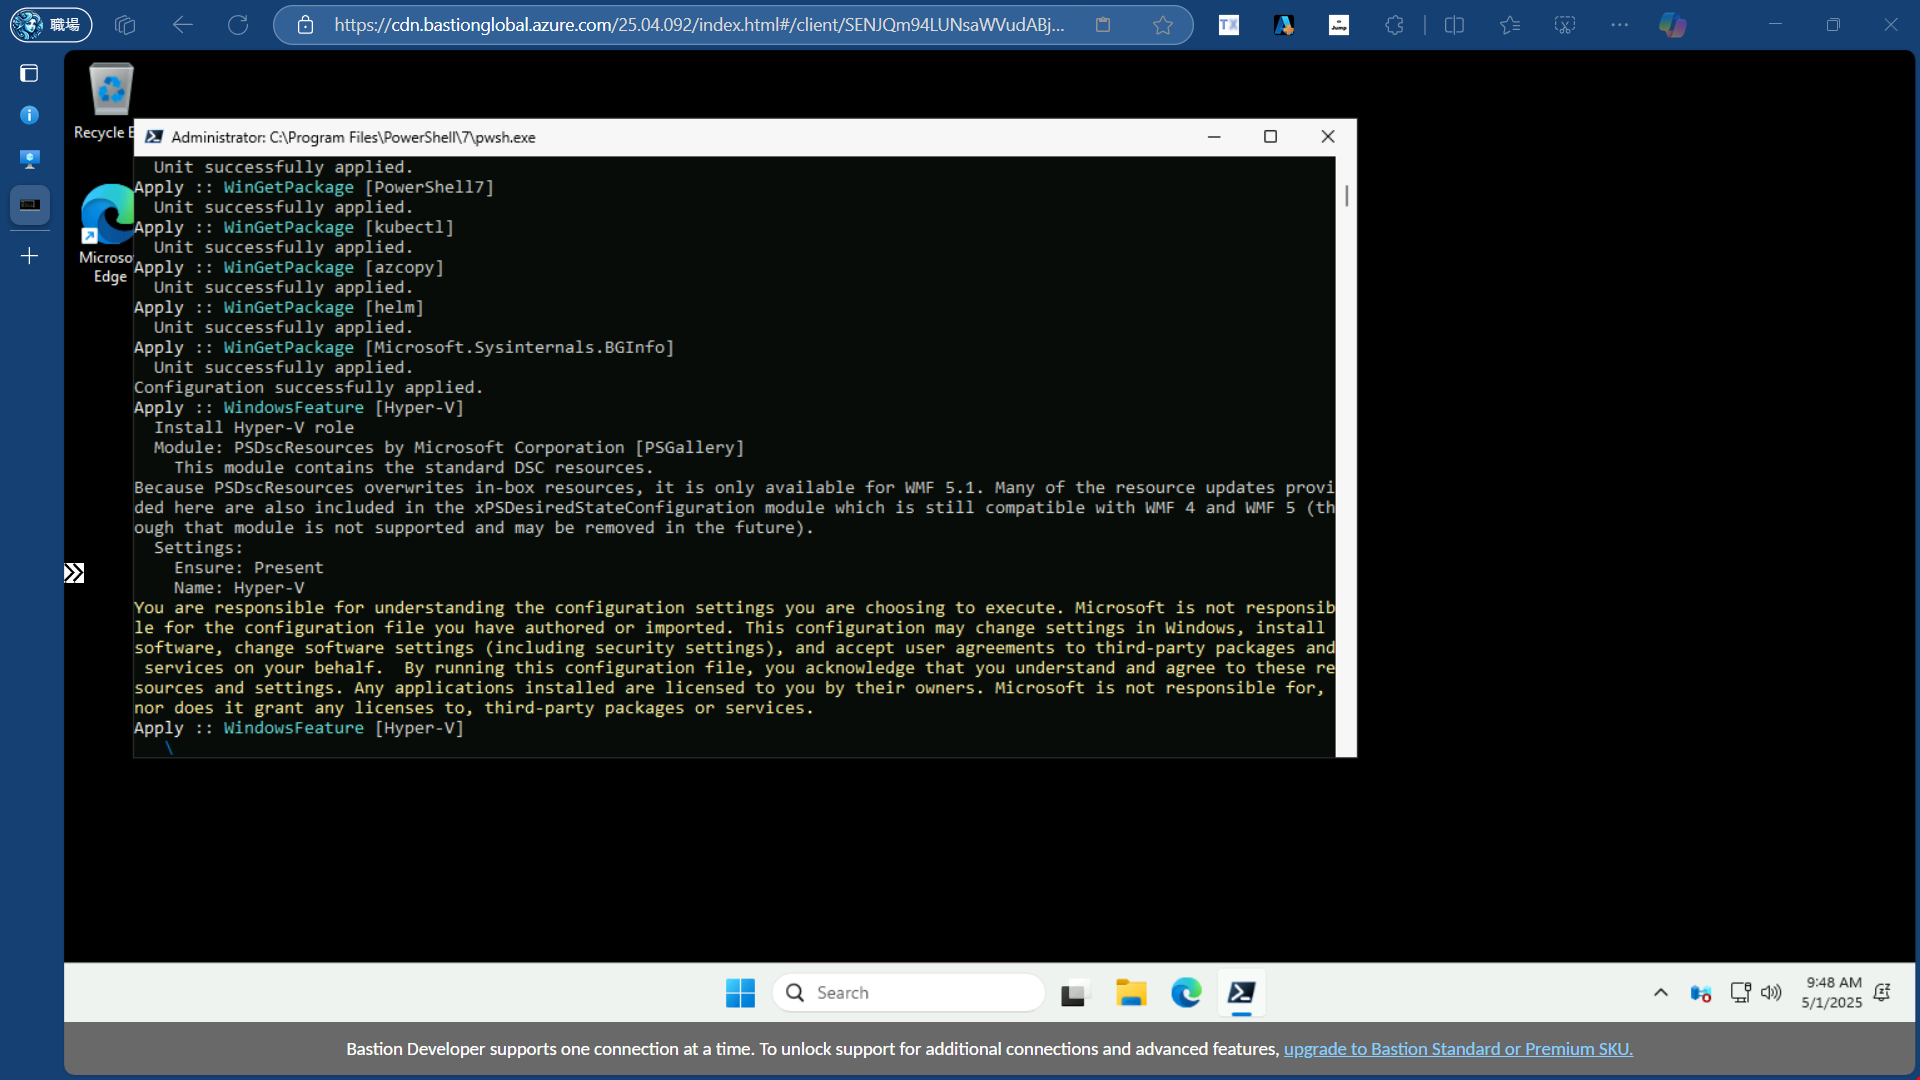1920x1080 pixels.
Task: Open browser extensions puzzle icon
Action: click(1394, 25)
